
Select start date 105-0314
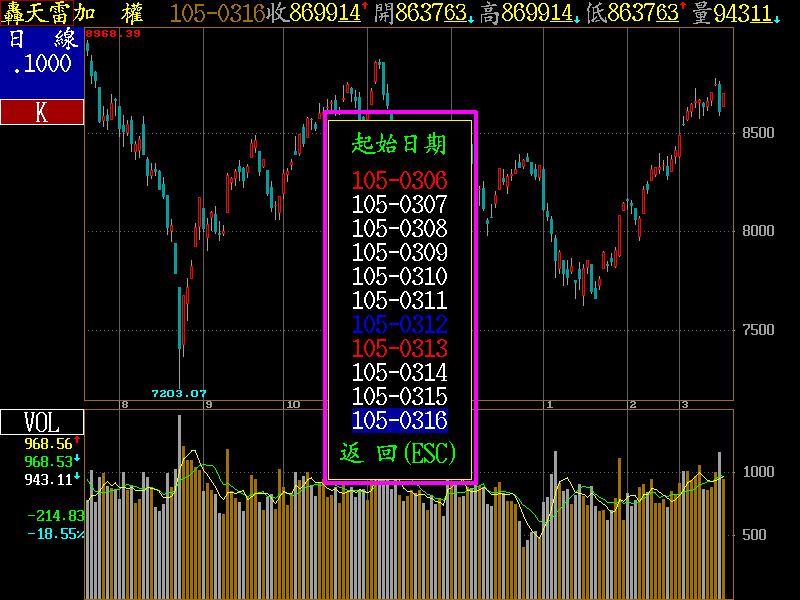400,373
